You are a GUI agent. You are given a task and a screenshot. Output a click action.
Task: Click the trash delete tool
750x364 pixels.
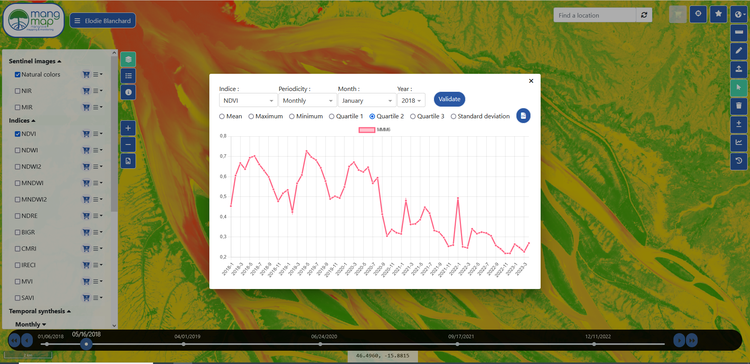(x=739, y=106)
